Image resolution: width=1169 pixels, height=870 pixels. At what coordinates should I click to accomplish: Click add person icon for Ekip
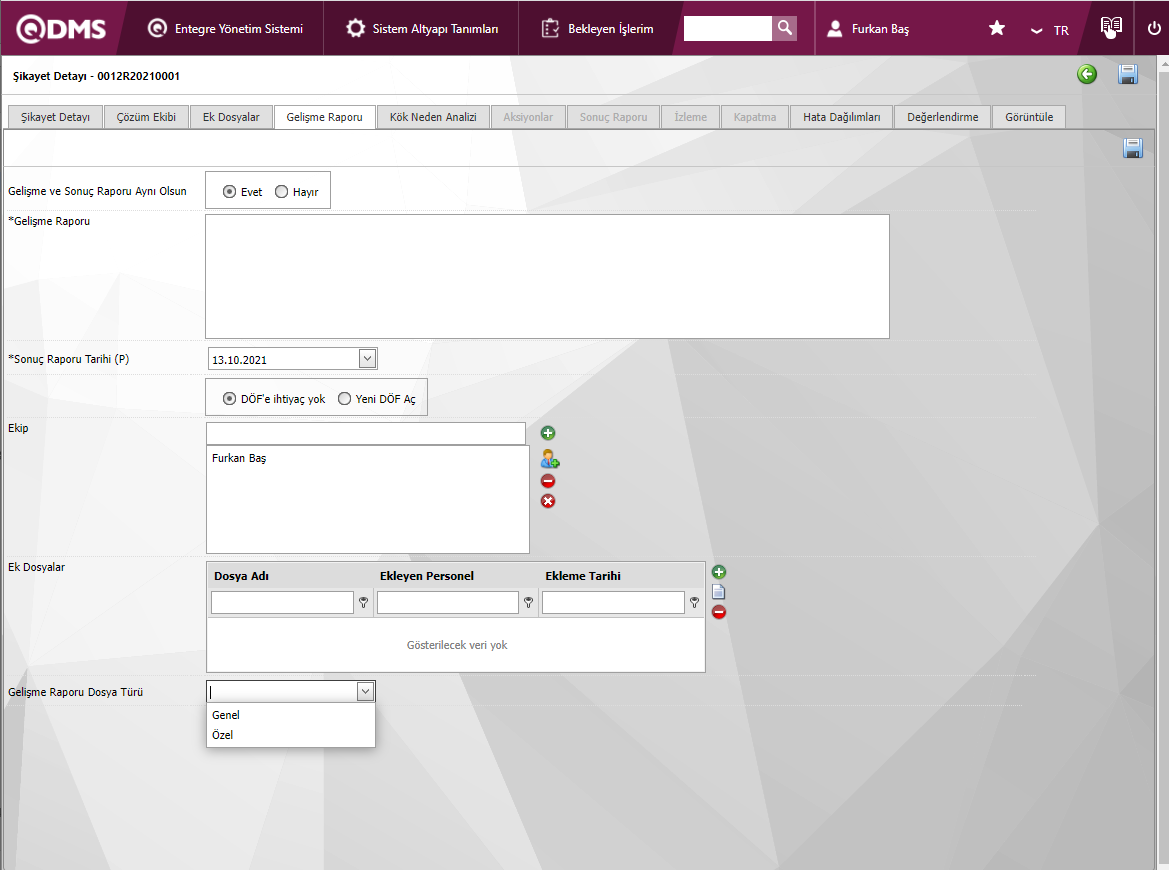tap(550, 458)
